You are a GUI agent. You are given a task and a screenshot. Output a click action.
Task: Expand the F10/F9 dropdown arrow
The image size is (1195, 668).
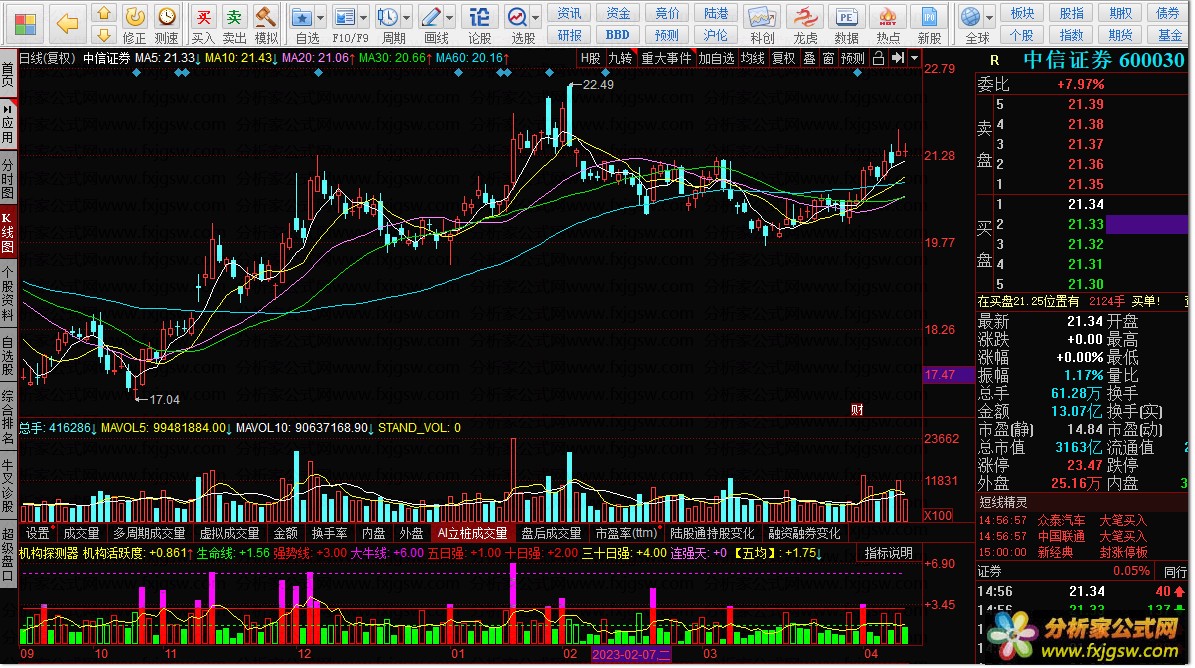pyautogui.click(x=364, y=17)
